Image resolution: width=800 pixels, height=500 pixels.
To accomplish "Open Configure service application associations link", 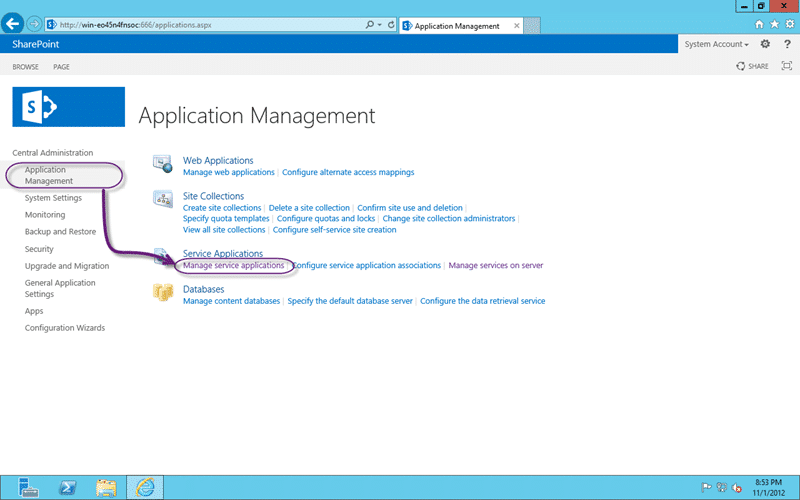I will tap(366, 265).
